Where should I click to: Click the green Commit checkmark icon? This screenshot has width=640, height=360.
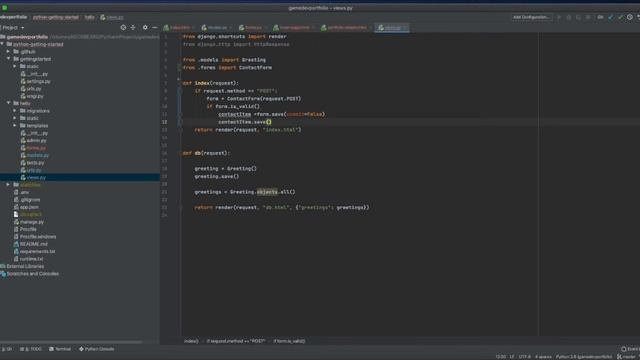[620, 17]
